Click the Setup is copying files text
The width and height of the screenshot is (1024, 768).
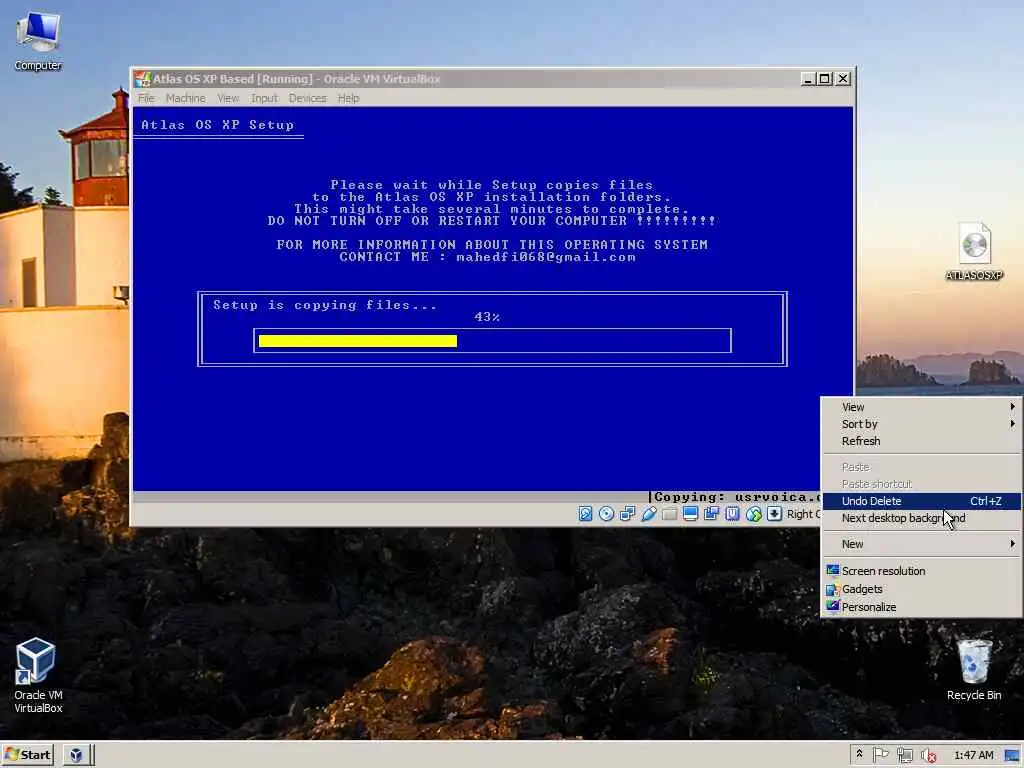[325, 305]
